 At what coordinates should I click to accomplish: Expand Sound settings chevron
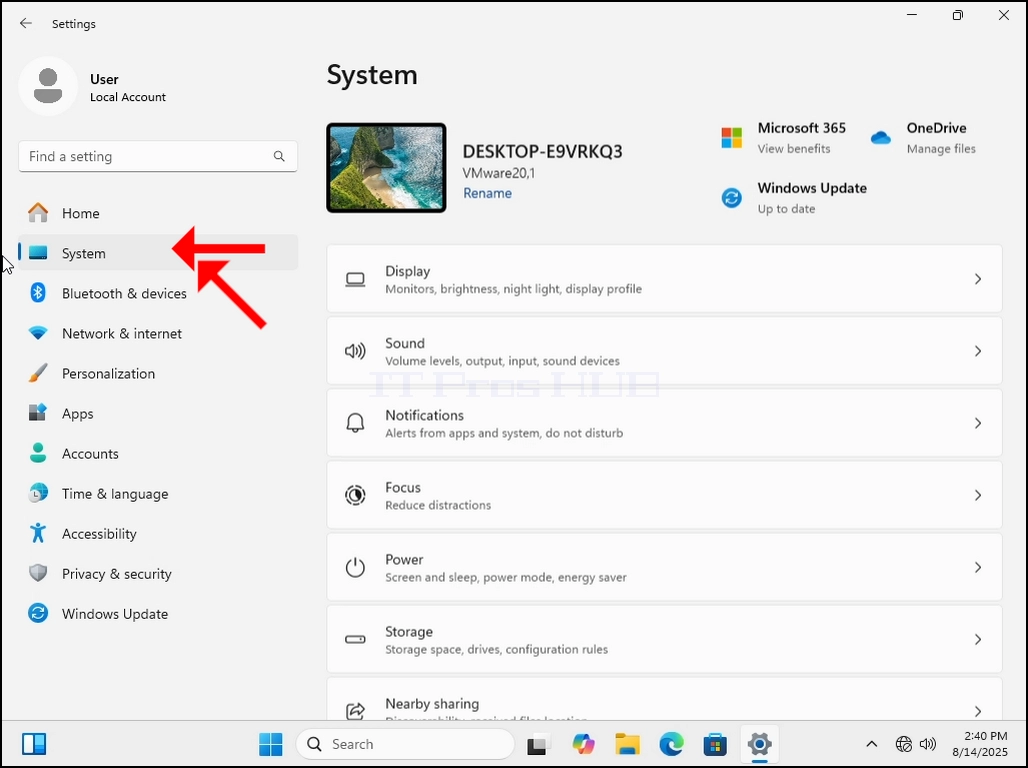978,352
